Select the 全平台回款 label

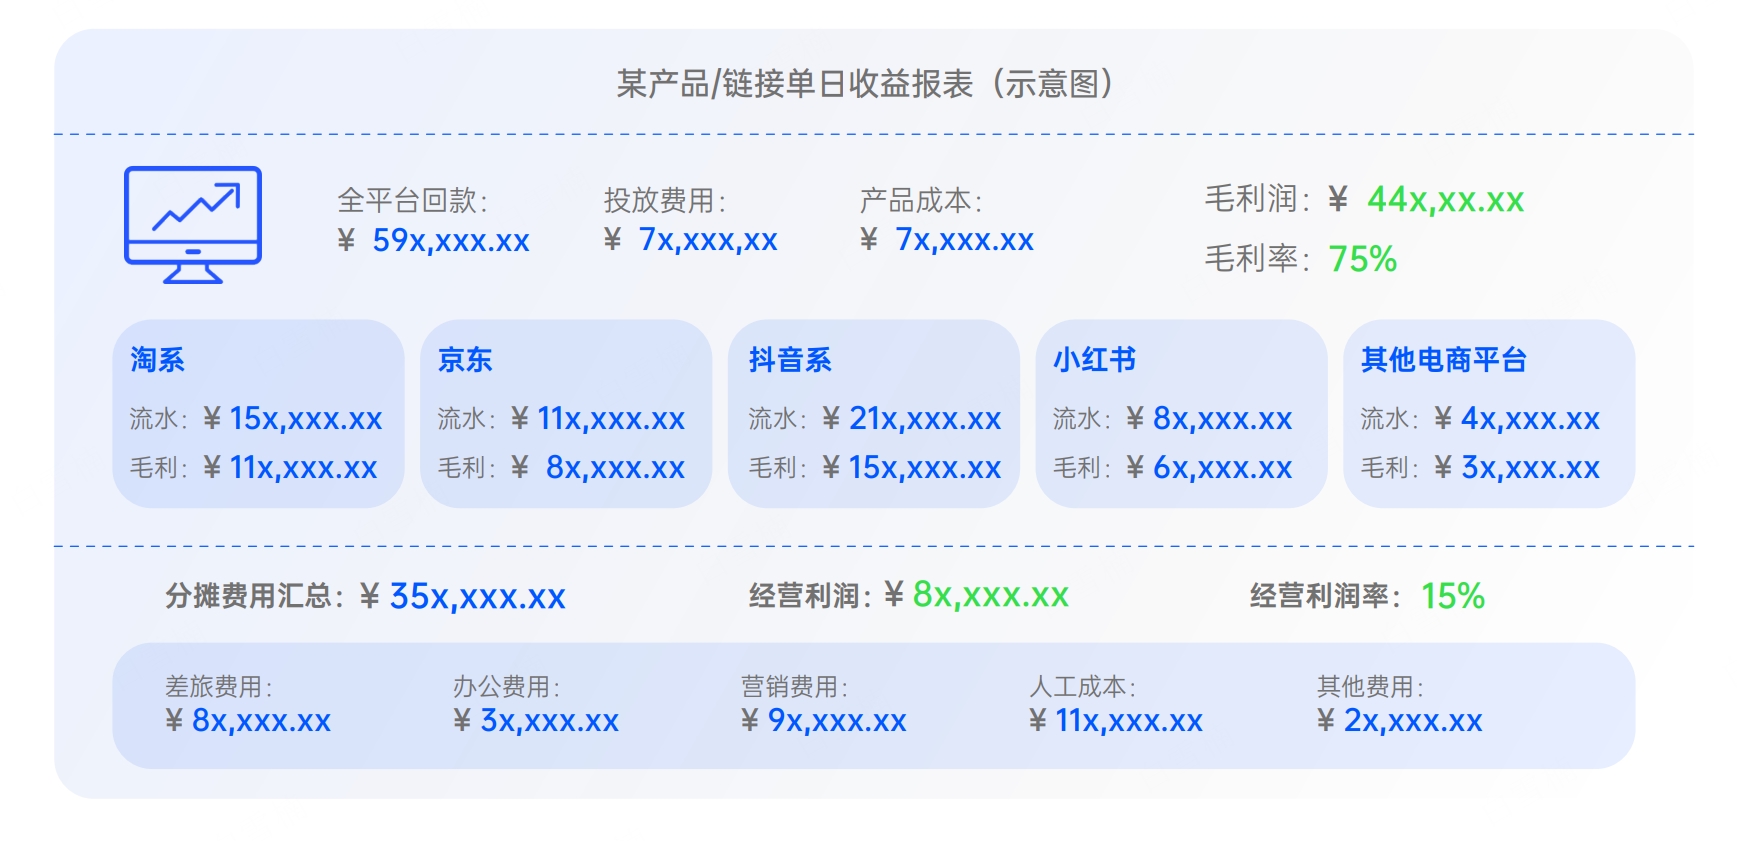point(412,200)
